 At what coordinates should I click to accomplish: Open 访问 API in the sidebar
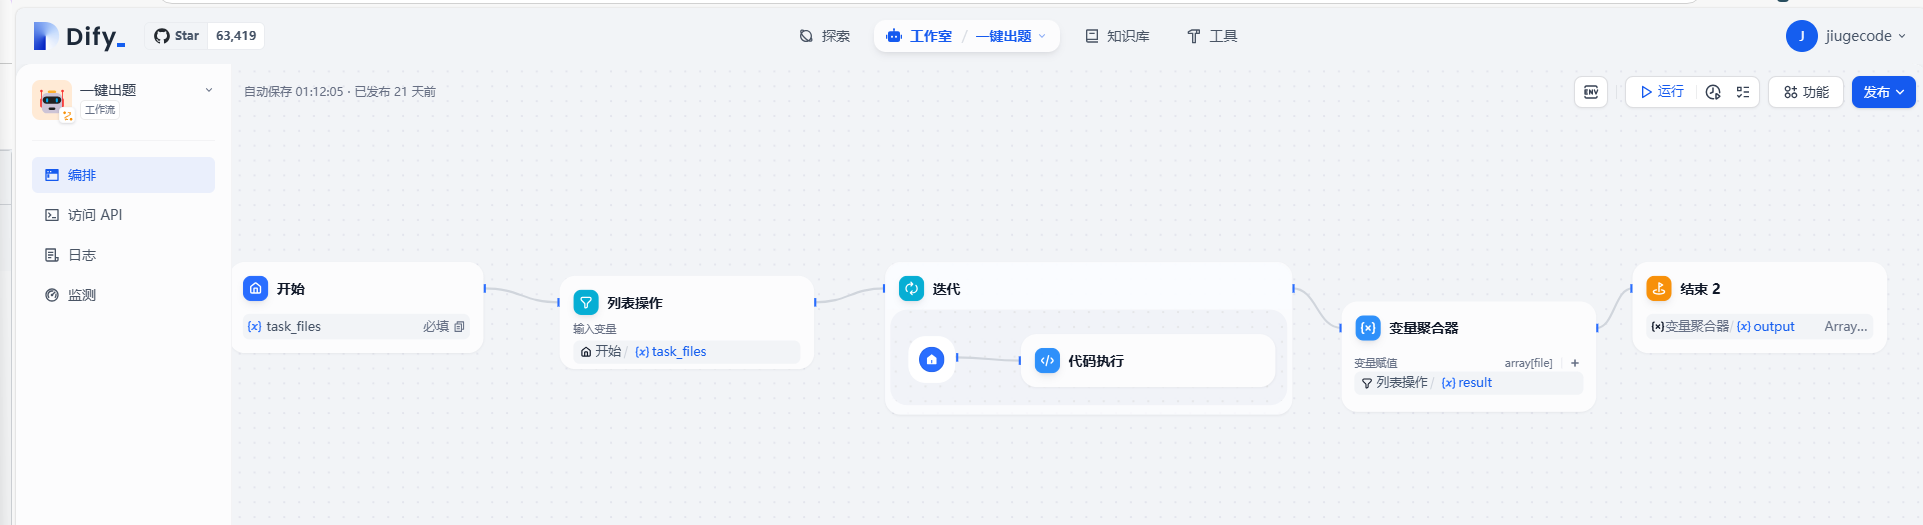(x=95, y=215)
